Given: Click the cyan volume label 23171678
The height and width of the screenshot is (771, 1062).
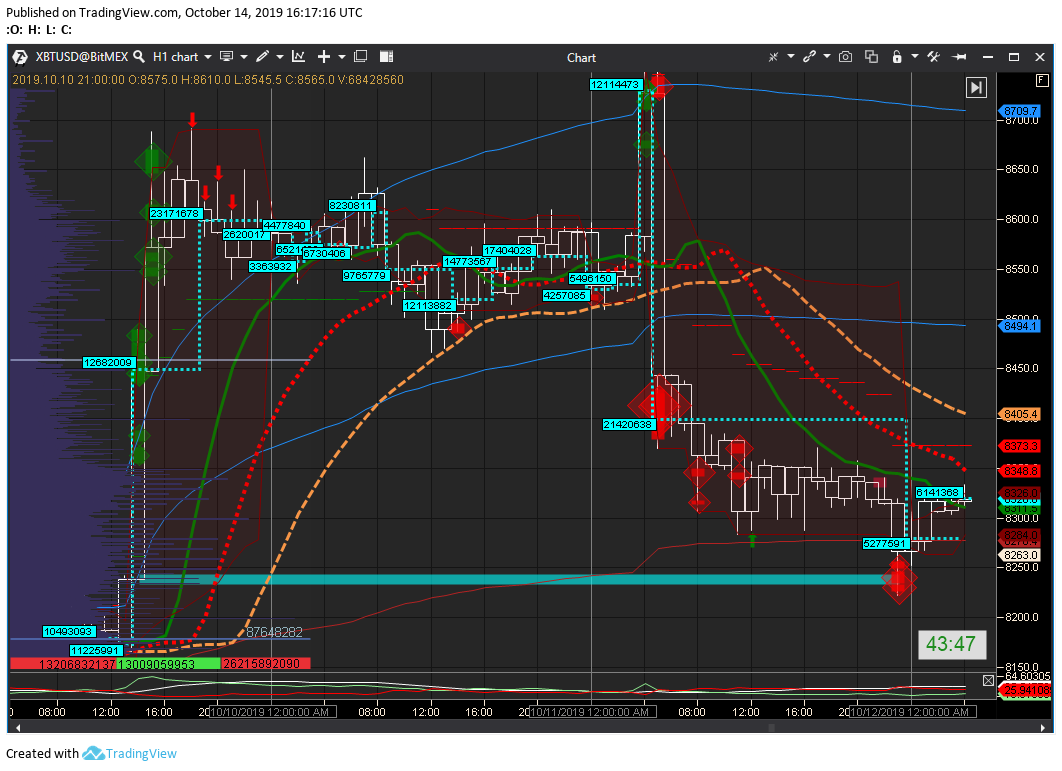Looking at the screenshot, I should click(175, 213).
